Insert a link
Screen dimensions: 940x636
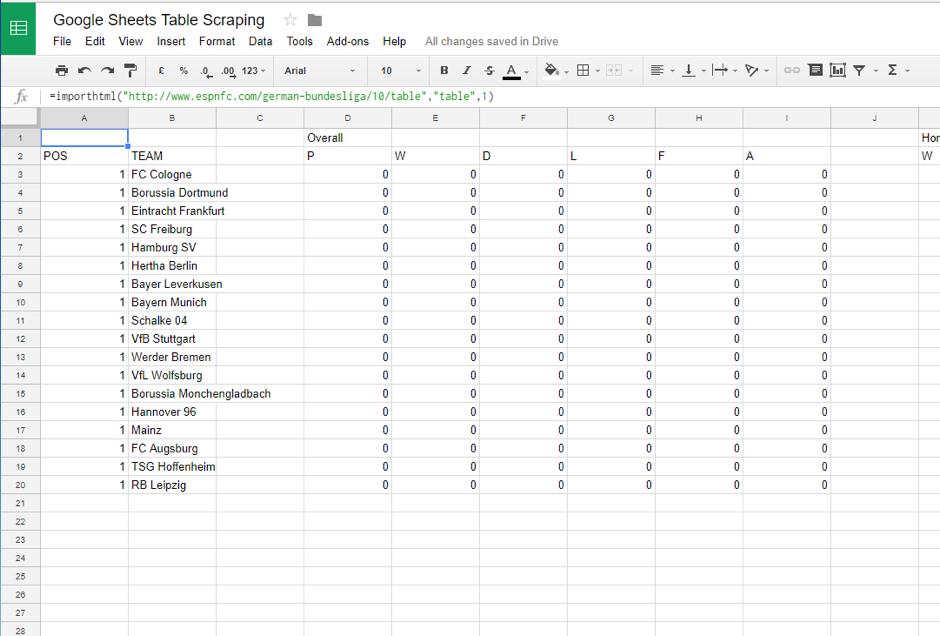coord(790,71)
